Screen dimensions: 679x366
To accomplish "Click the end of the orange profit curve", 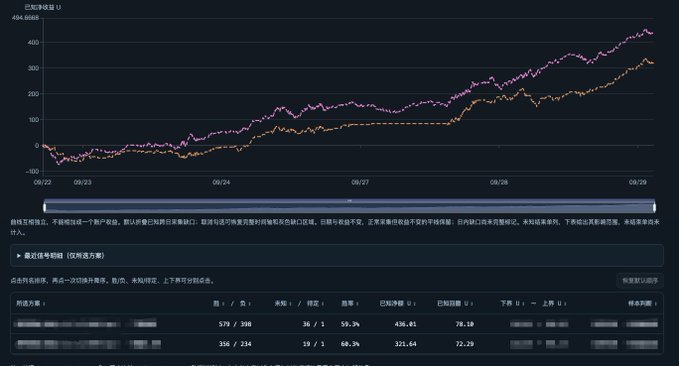I will click(653, 63).
